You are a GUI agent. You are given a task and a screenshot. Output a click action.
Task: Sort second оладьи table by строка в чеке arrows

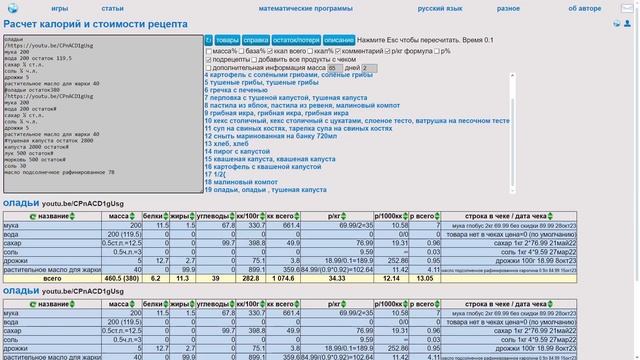tap(550, 304)
